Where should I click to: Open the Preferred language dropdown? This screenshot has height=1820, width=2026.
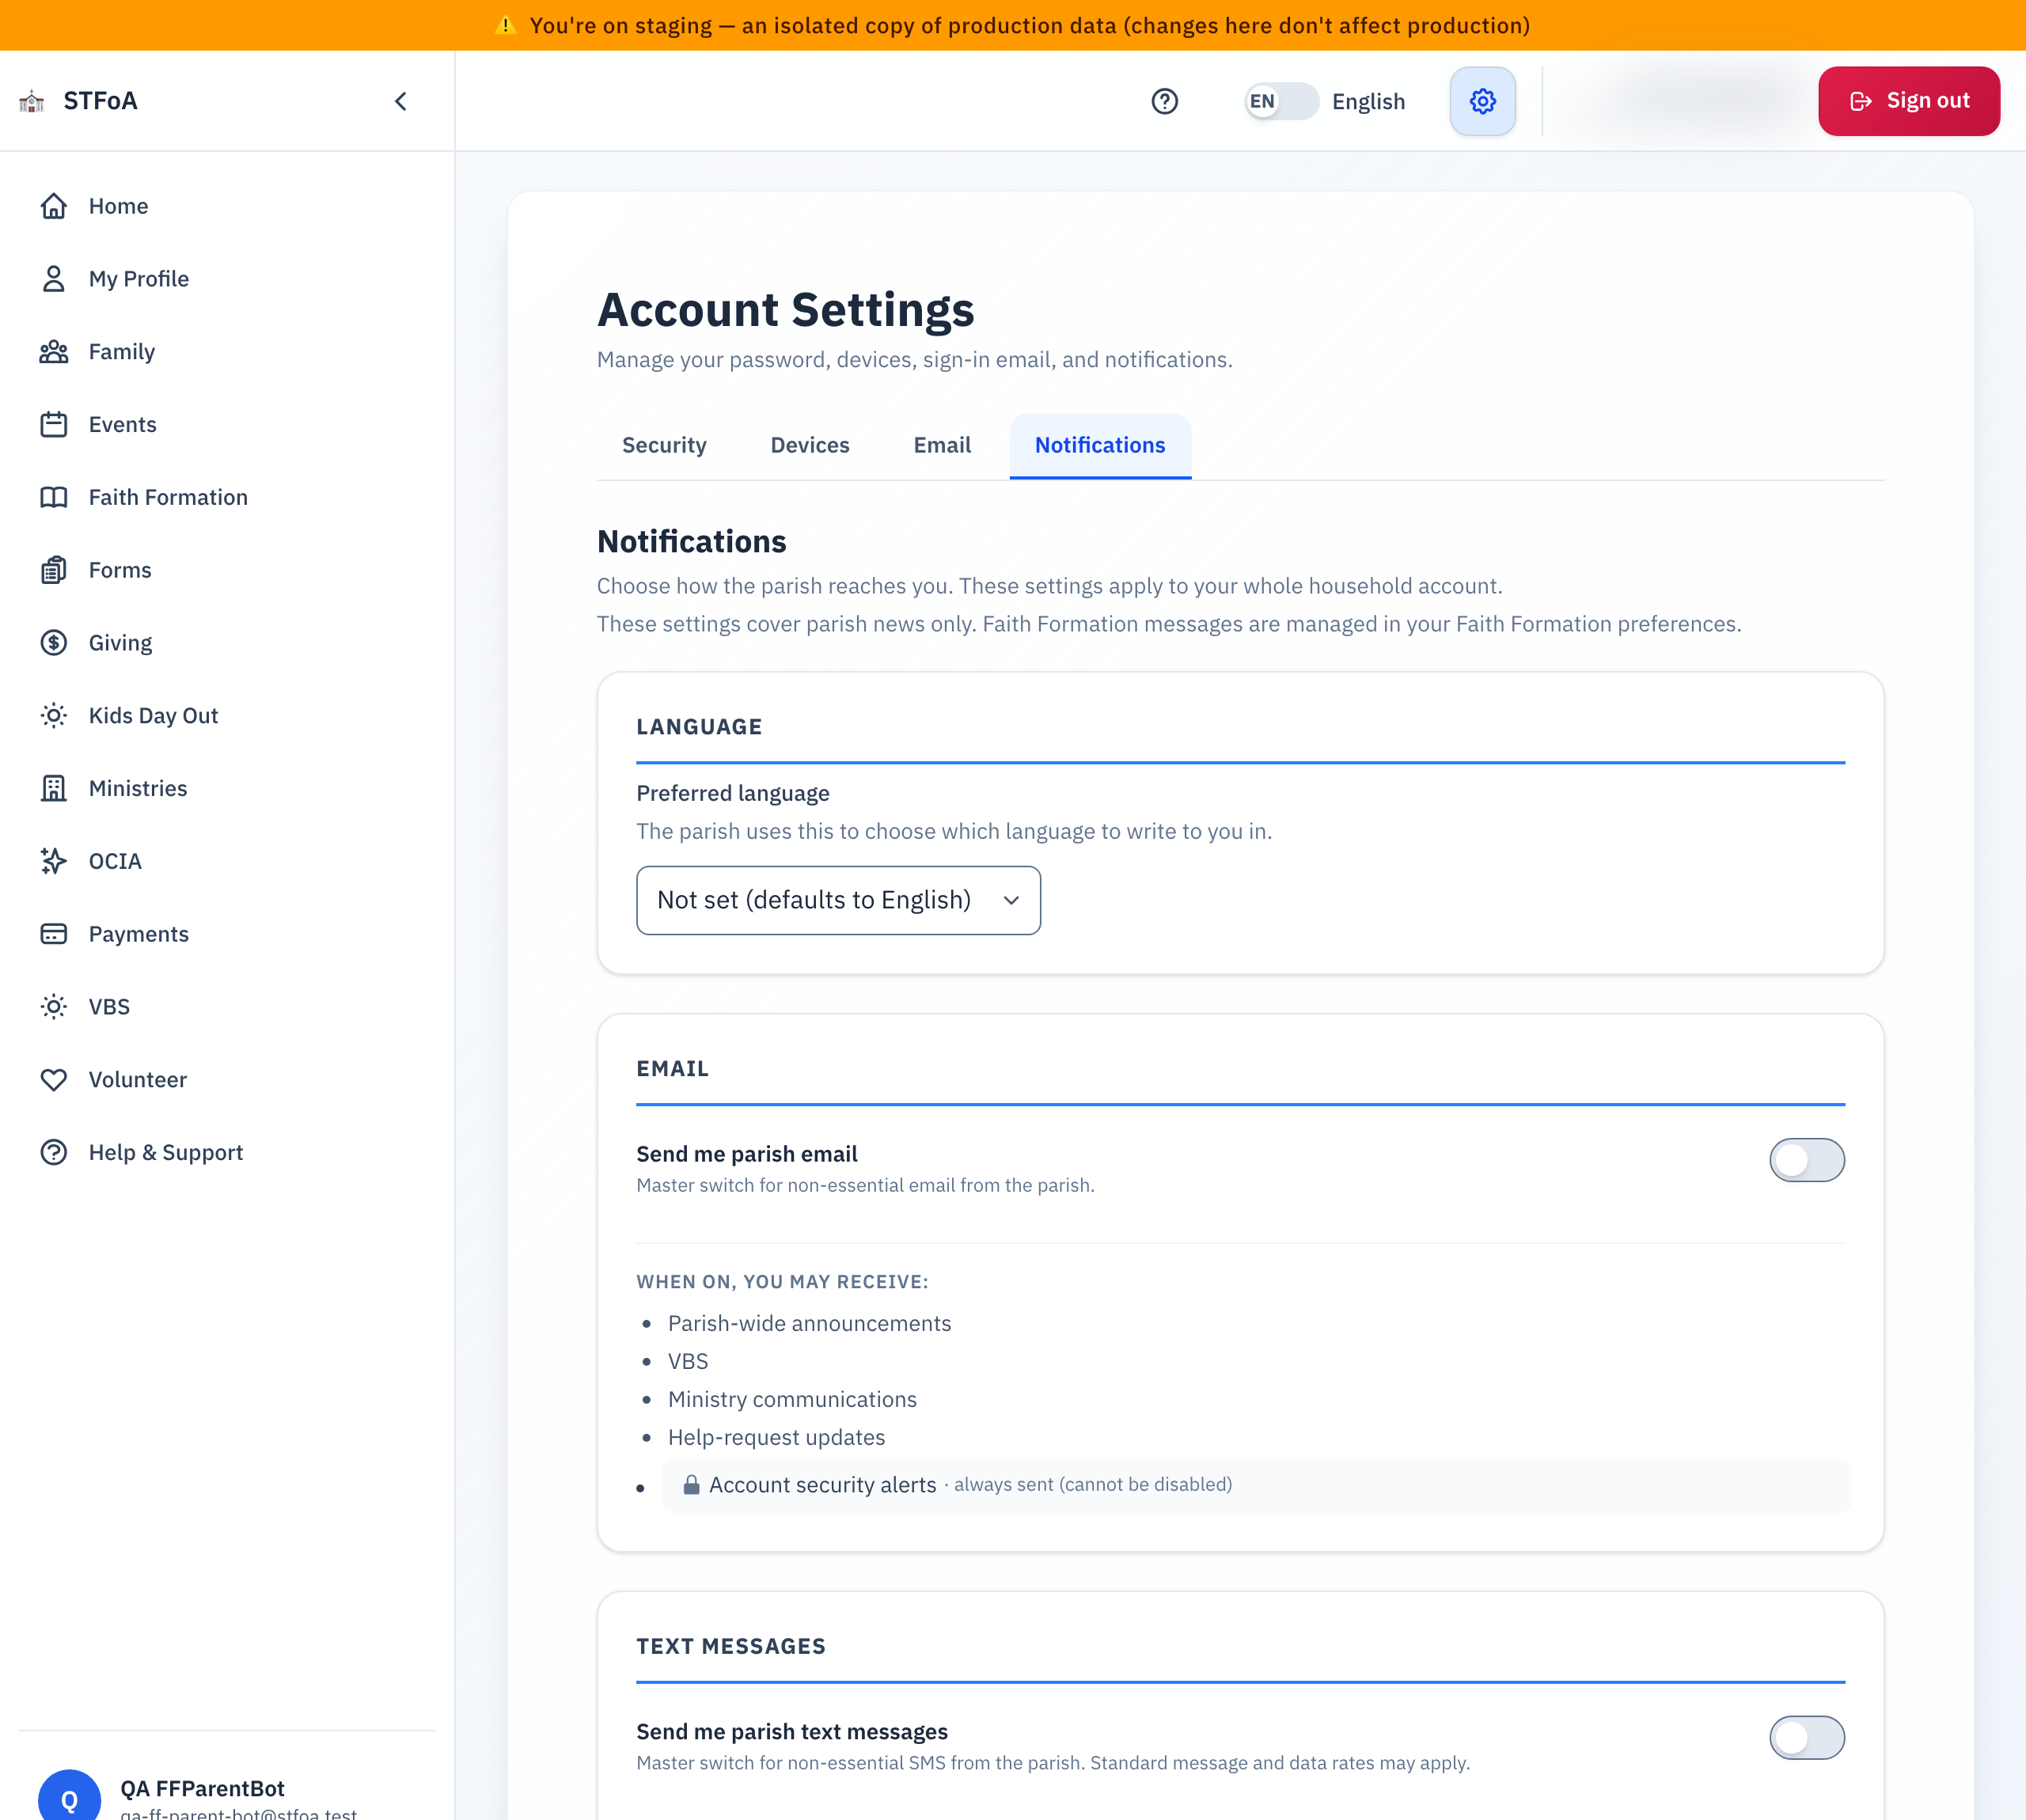pyautogui.click(x=838, y=900)
